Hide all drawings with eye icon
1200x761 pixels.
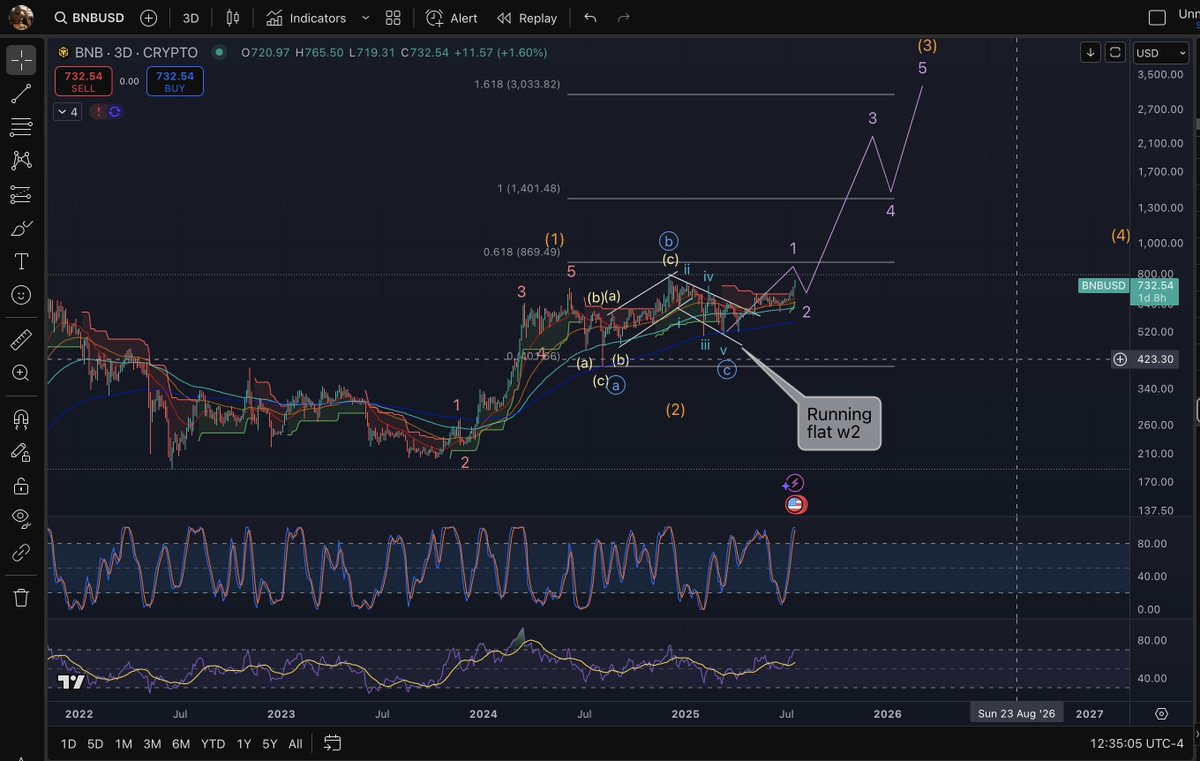click(21, 518)
